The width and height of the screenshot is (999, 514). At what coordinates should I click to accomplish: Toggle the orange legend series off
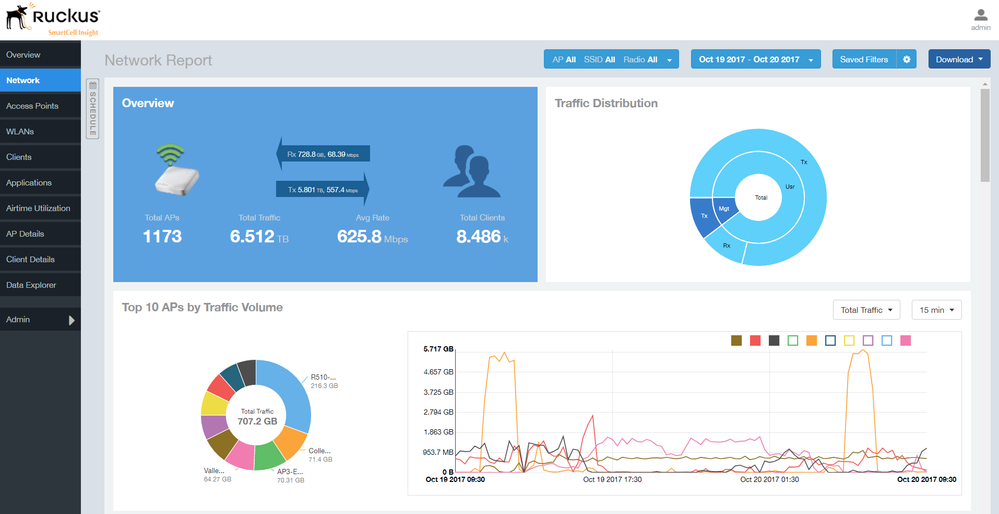tap(811, 341)
